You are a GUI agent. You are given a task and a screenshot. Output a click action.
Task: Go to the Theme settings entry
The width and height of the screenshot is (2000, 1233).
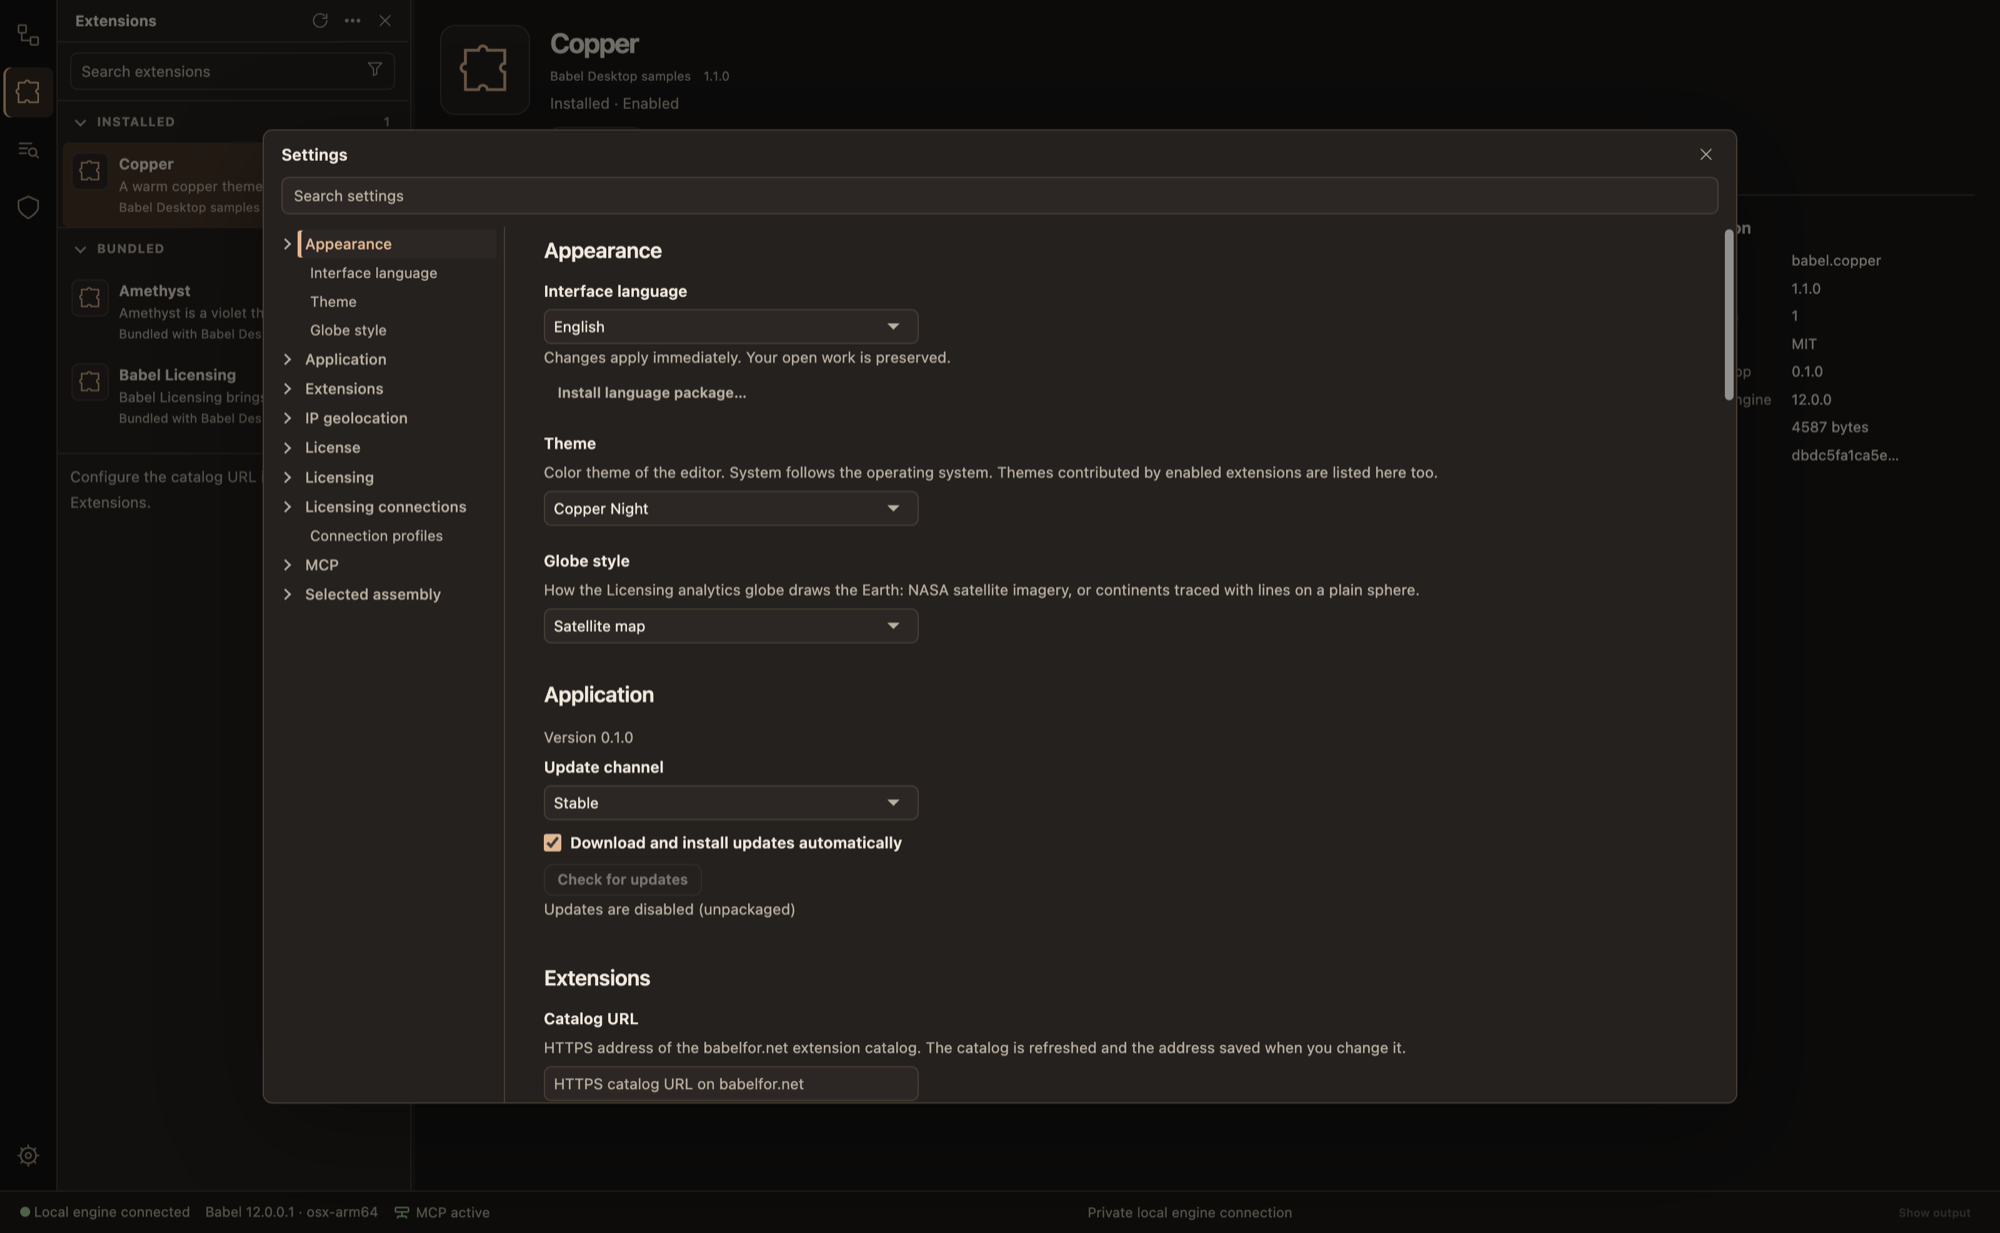pos(333,301)
